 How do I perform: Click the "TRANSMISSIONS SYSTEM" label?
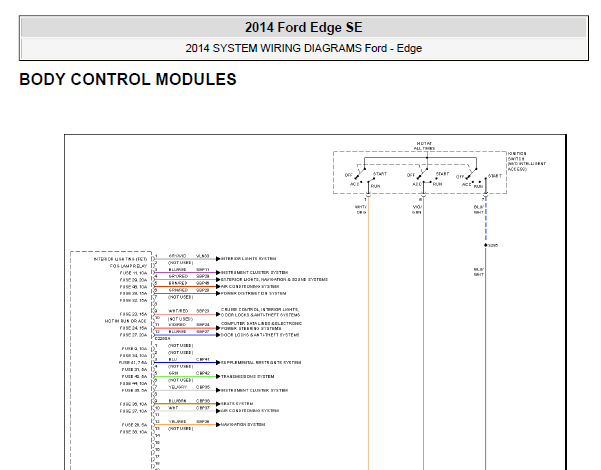point(248,376)
